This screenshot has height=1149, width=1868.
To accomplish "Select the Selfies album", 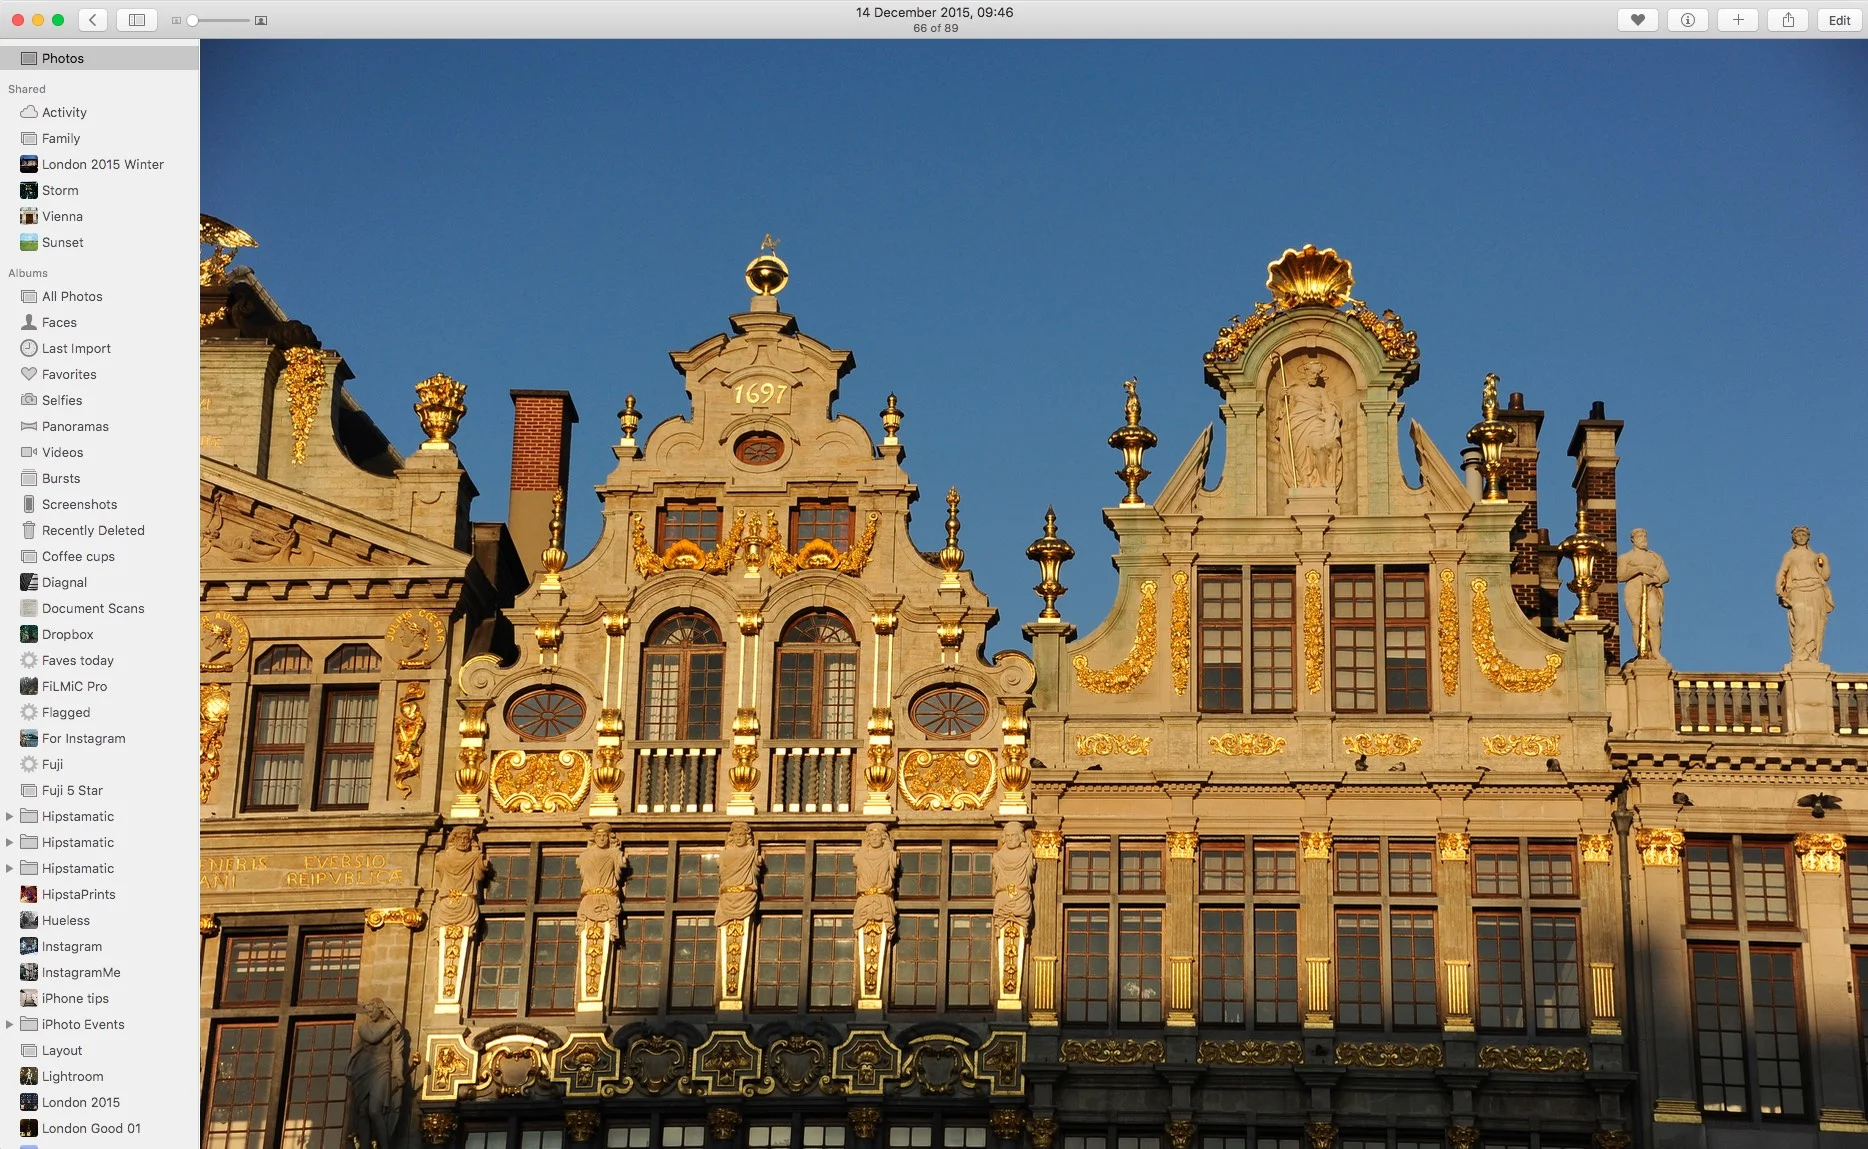I will pos(63,400).
